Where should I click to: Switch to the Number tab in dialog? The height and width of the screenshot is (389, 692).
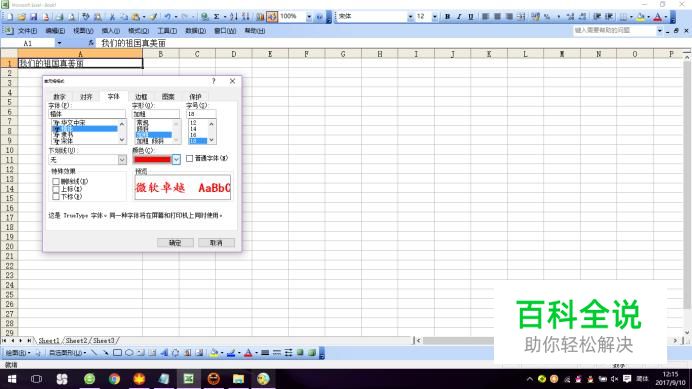coord(59,97)
